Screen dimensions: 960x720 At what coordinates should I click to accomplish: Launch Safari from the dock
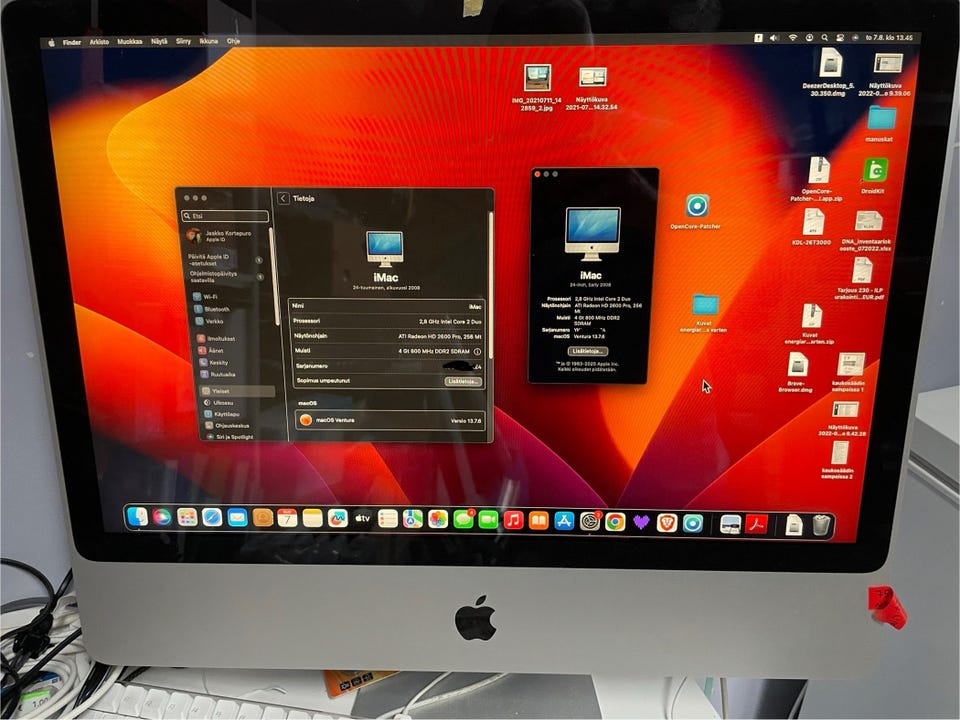tap(212, 518)
